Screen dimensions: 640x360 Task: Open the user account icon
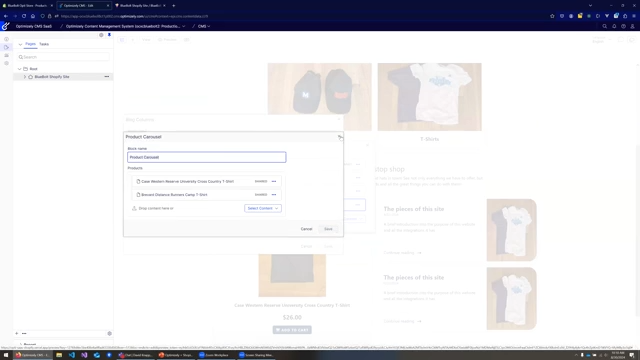[x=633, y=26]
